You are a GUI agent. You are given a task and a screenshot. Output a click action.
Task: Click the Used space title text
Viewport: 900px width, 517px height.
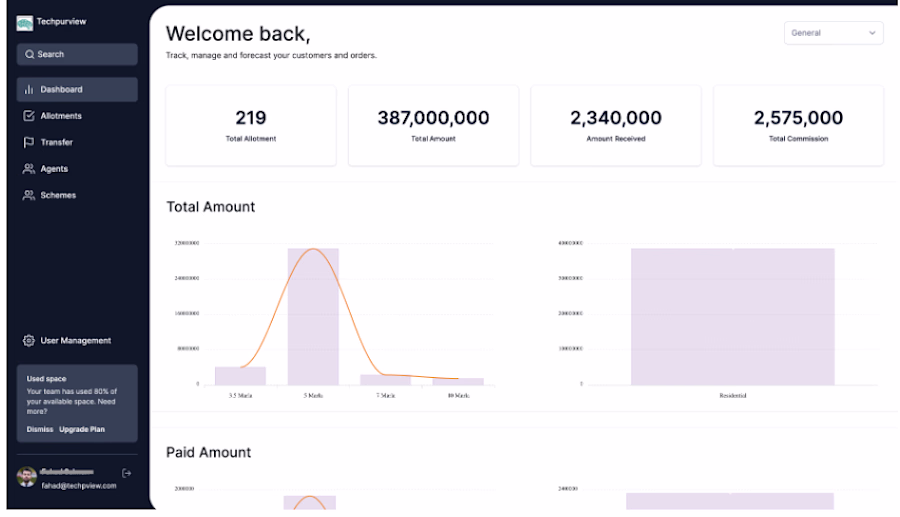(46, 379)
